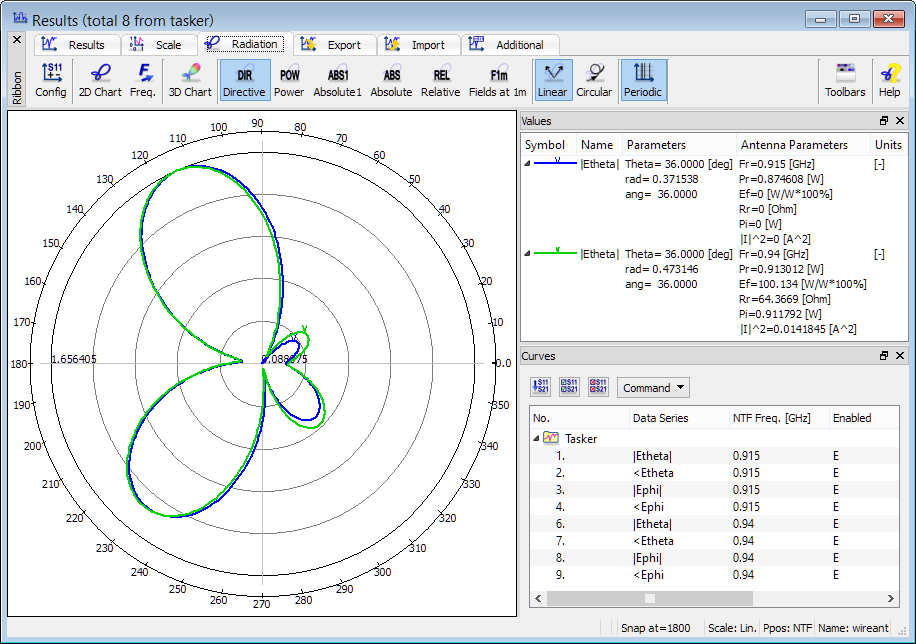Viewport: 916px width, 644px height.
Task: Switch to Circular plot mode
Action: point(594,80)
